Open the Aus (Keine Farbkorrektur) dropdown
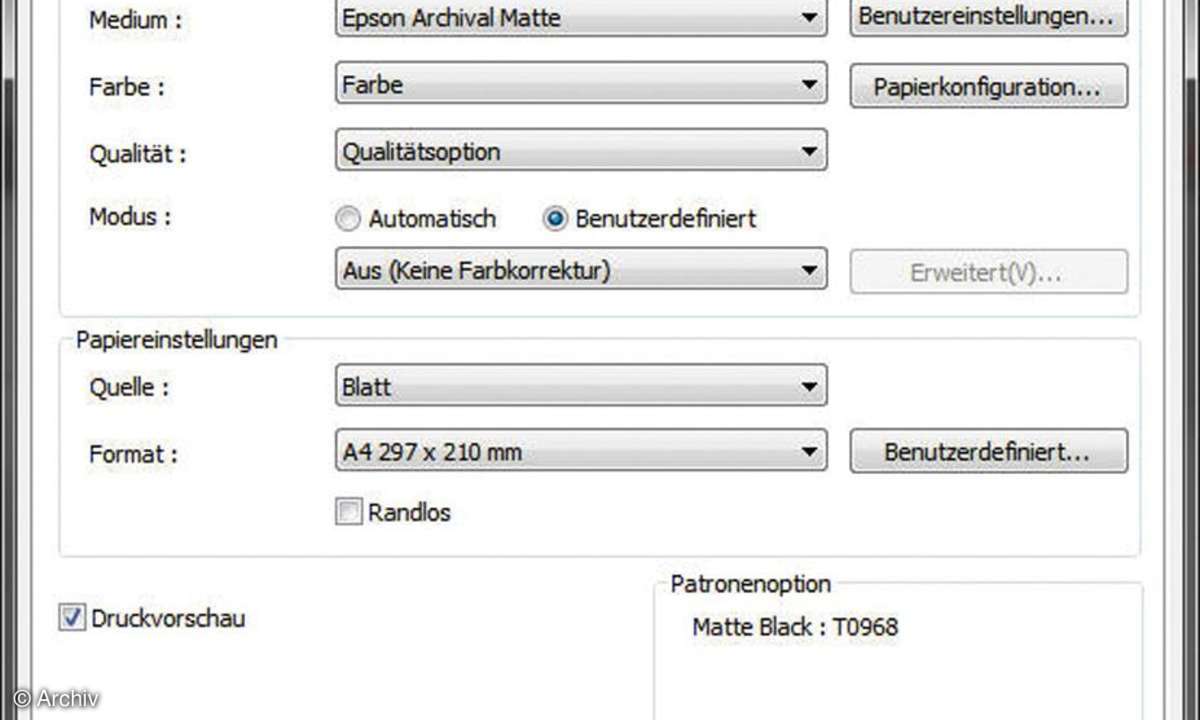 tap(581, 270)
